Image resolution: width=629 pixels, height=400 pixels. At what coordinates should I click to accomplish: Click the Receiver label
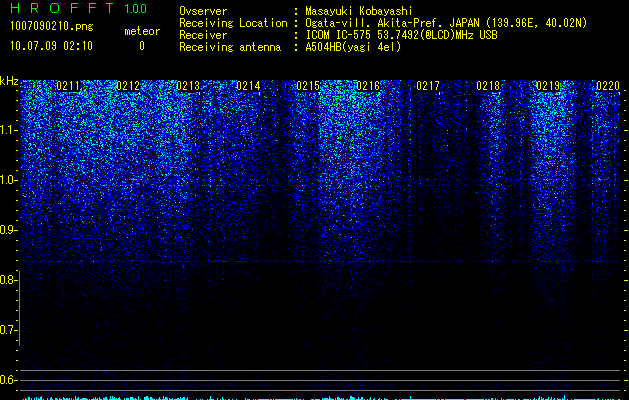pos(203,35)
